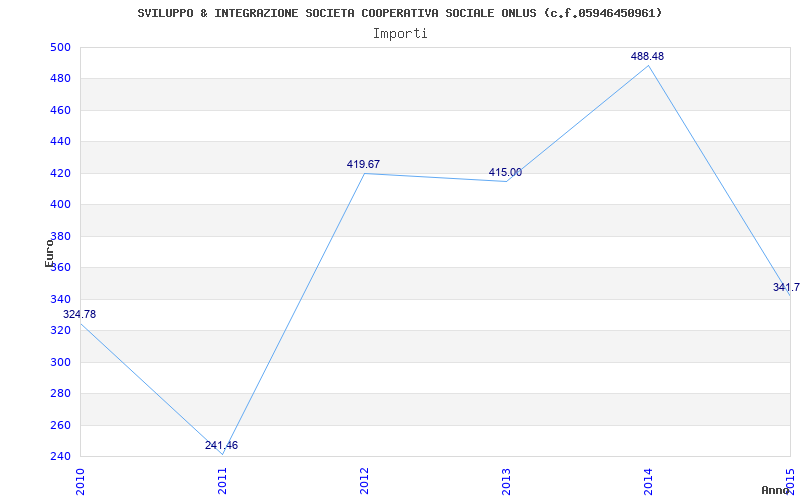This screenshot has width=800, height=500.
Task: Select the 419.67 data point label
Action: 363,164
